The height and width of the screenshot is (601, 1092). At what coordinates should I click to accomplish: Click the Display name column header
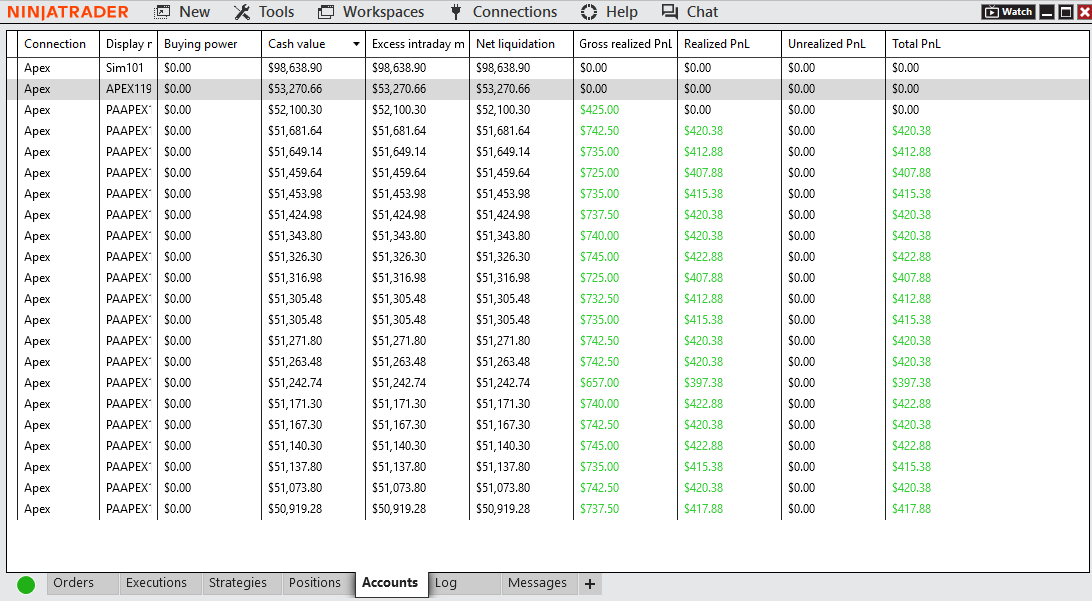128,44
